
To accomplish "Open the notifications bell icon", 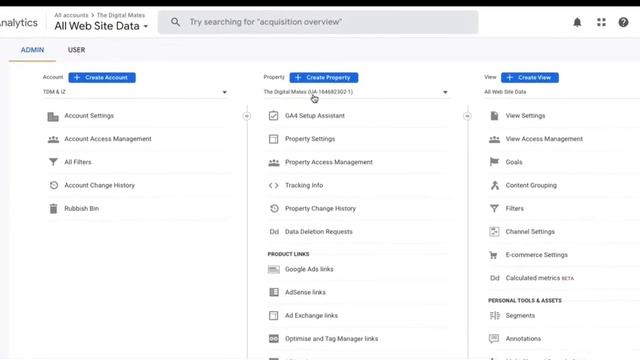I will (577, 22).
